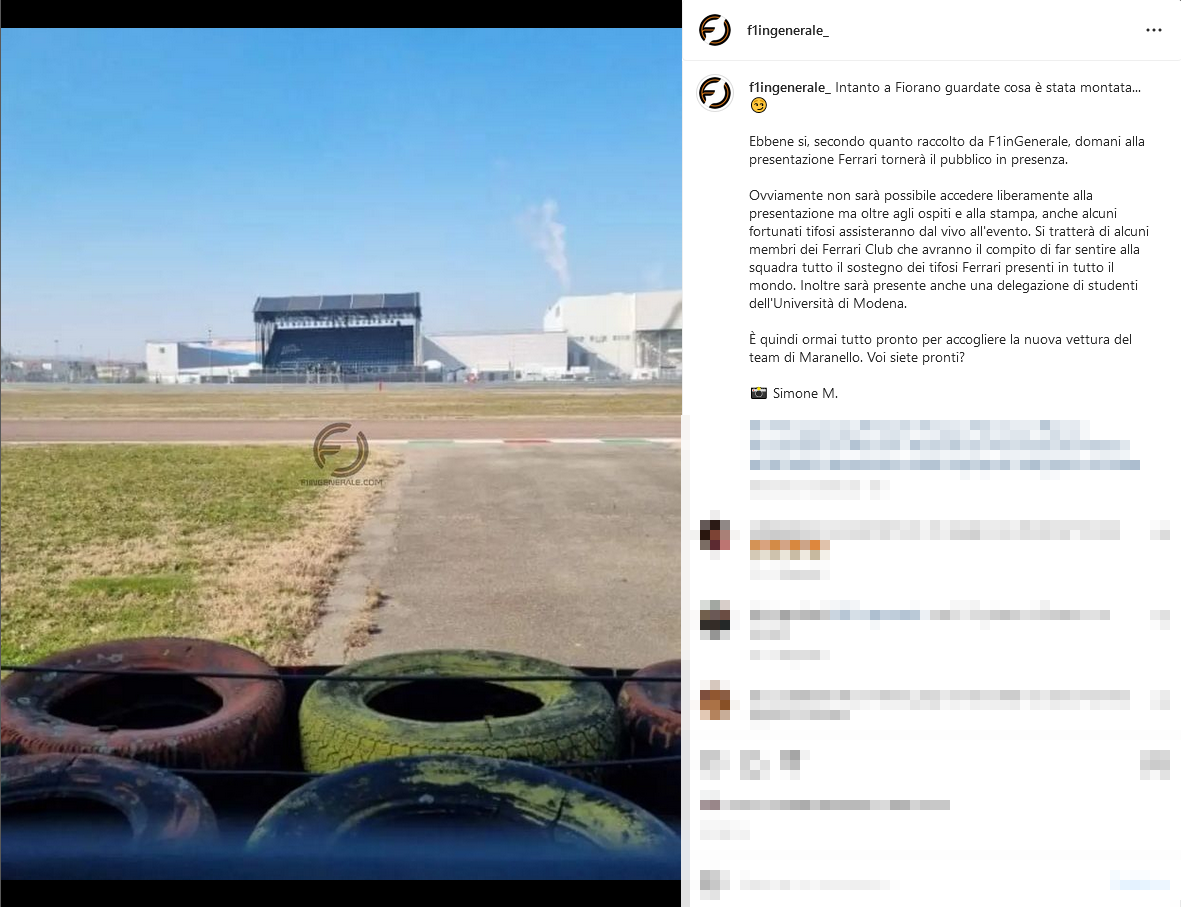Like the second comment with its heart

pos(1160,616)
